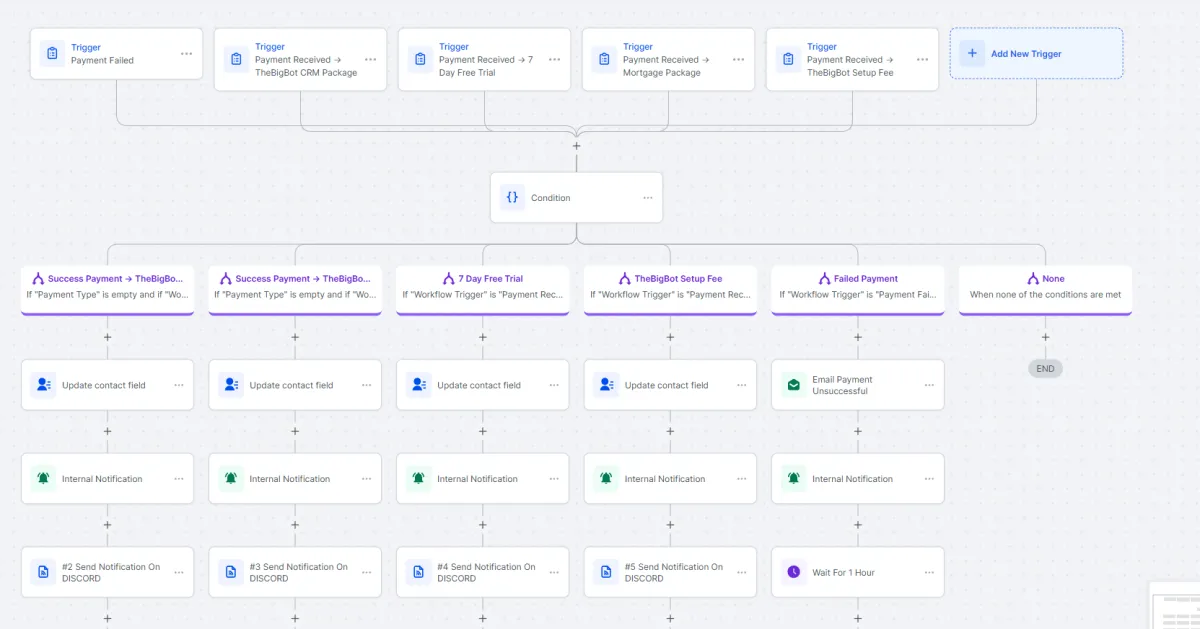Click the TheBigBot Setup Fee branch icon
This screenshot has height=629, width=1200.
(625, 279)
